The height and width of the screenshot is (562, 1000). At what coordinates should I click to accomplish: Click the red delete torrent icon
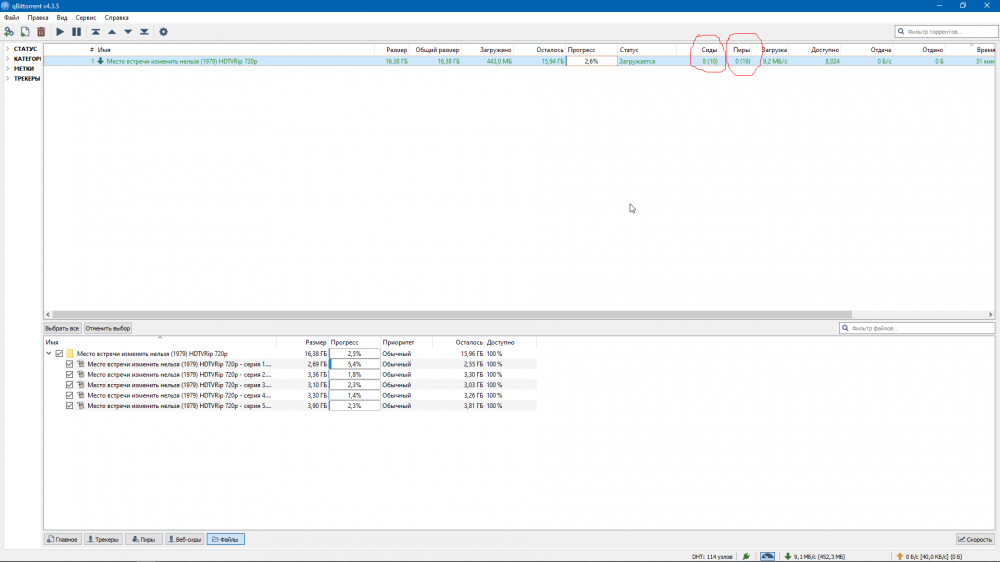[41, 32]
